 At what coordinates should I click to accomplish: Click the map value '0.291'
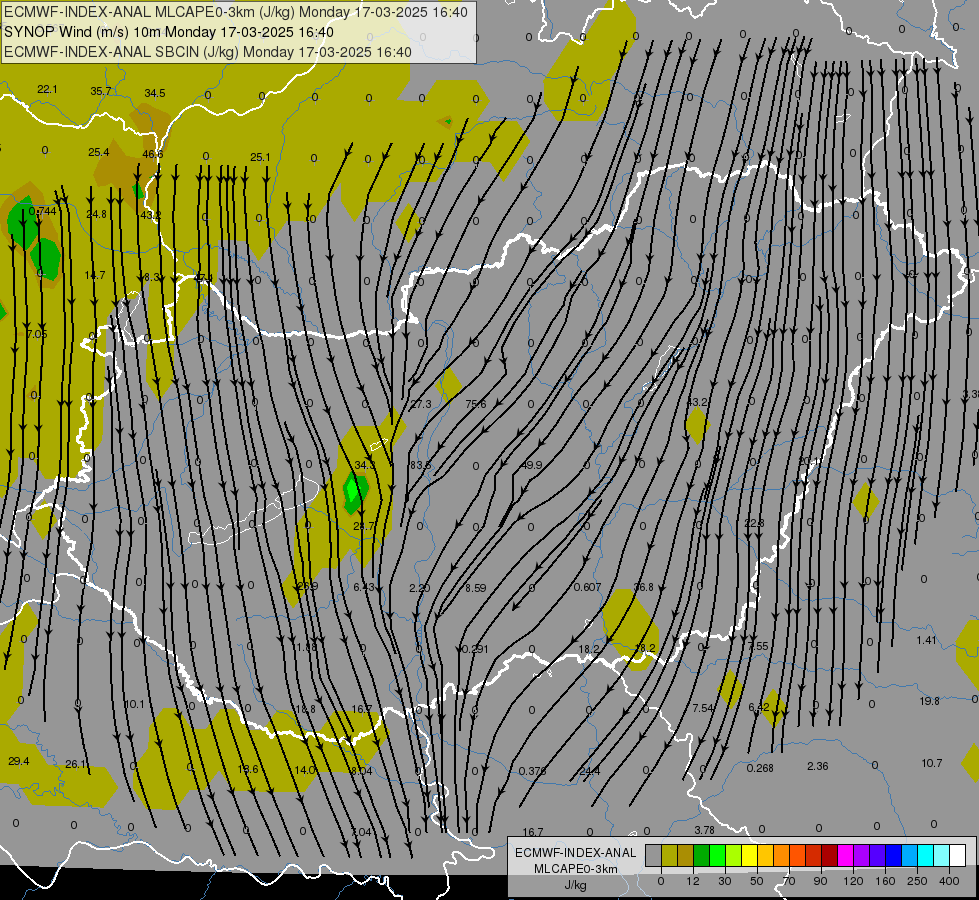coord(475,649)
